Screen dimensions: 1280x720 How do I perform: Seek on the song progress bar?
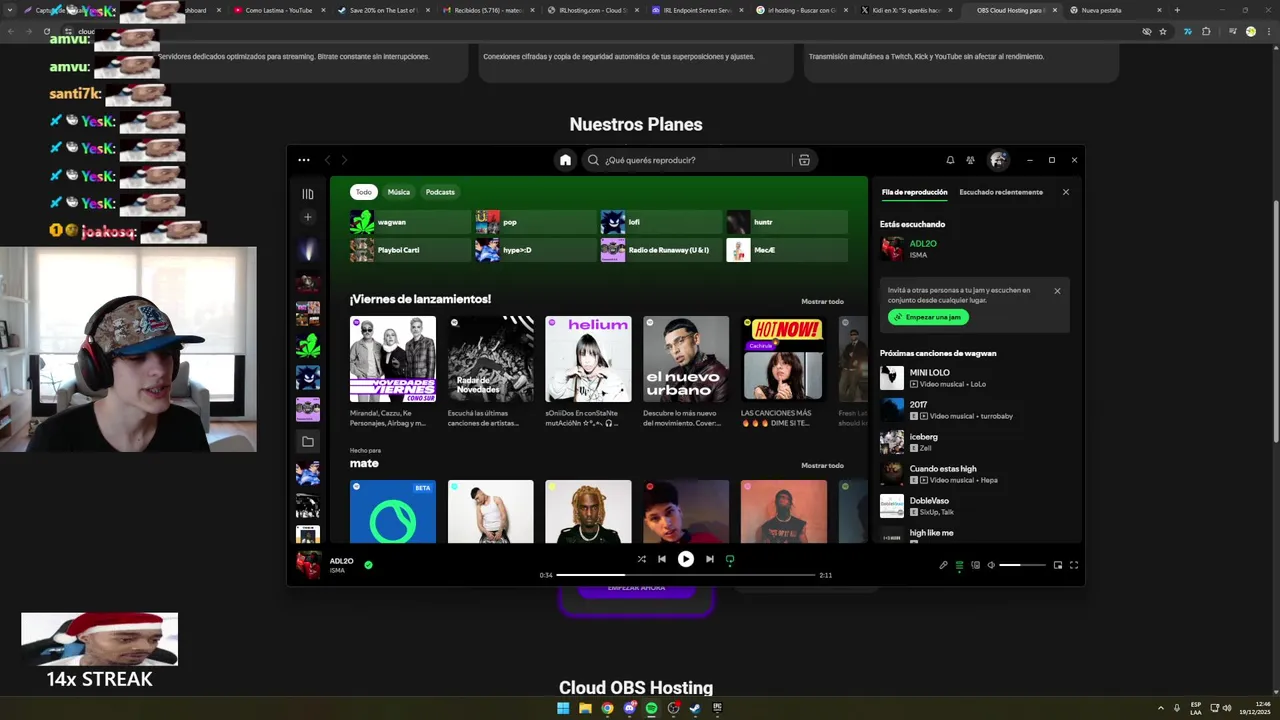tap(686, 575)
